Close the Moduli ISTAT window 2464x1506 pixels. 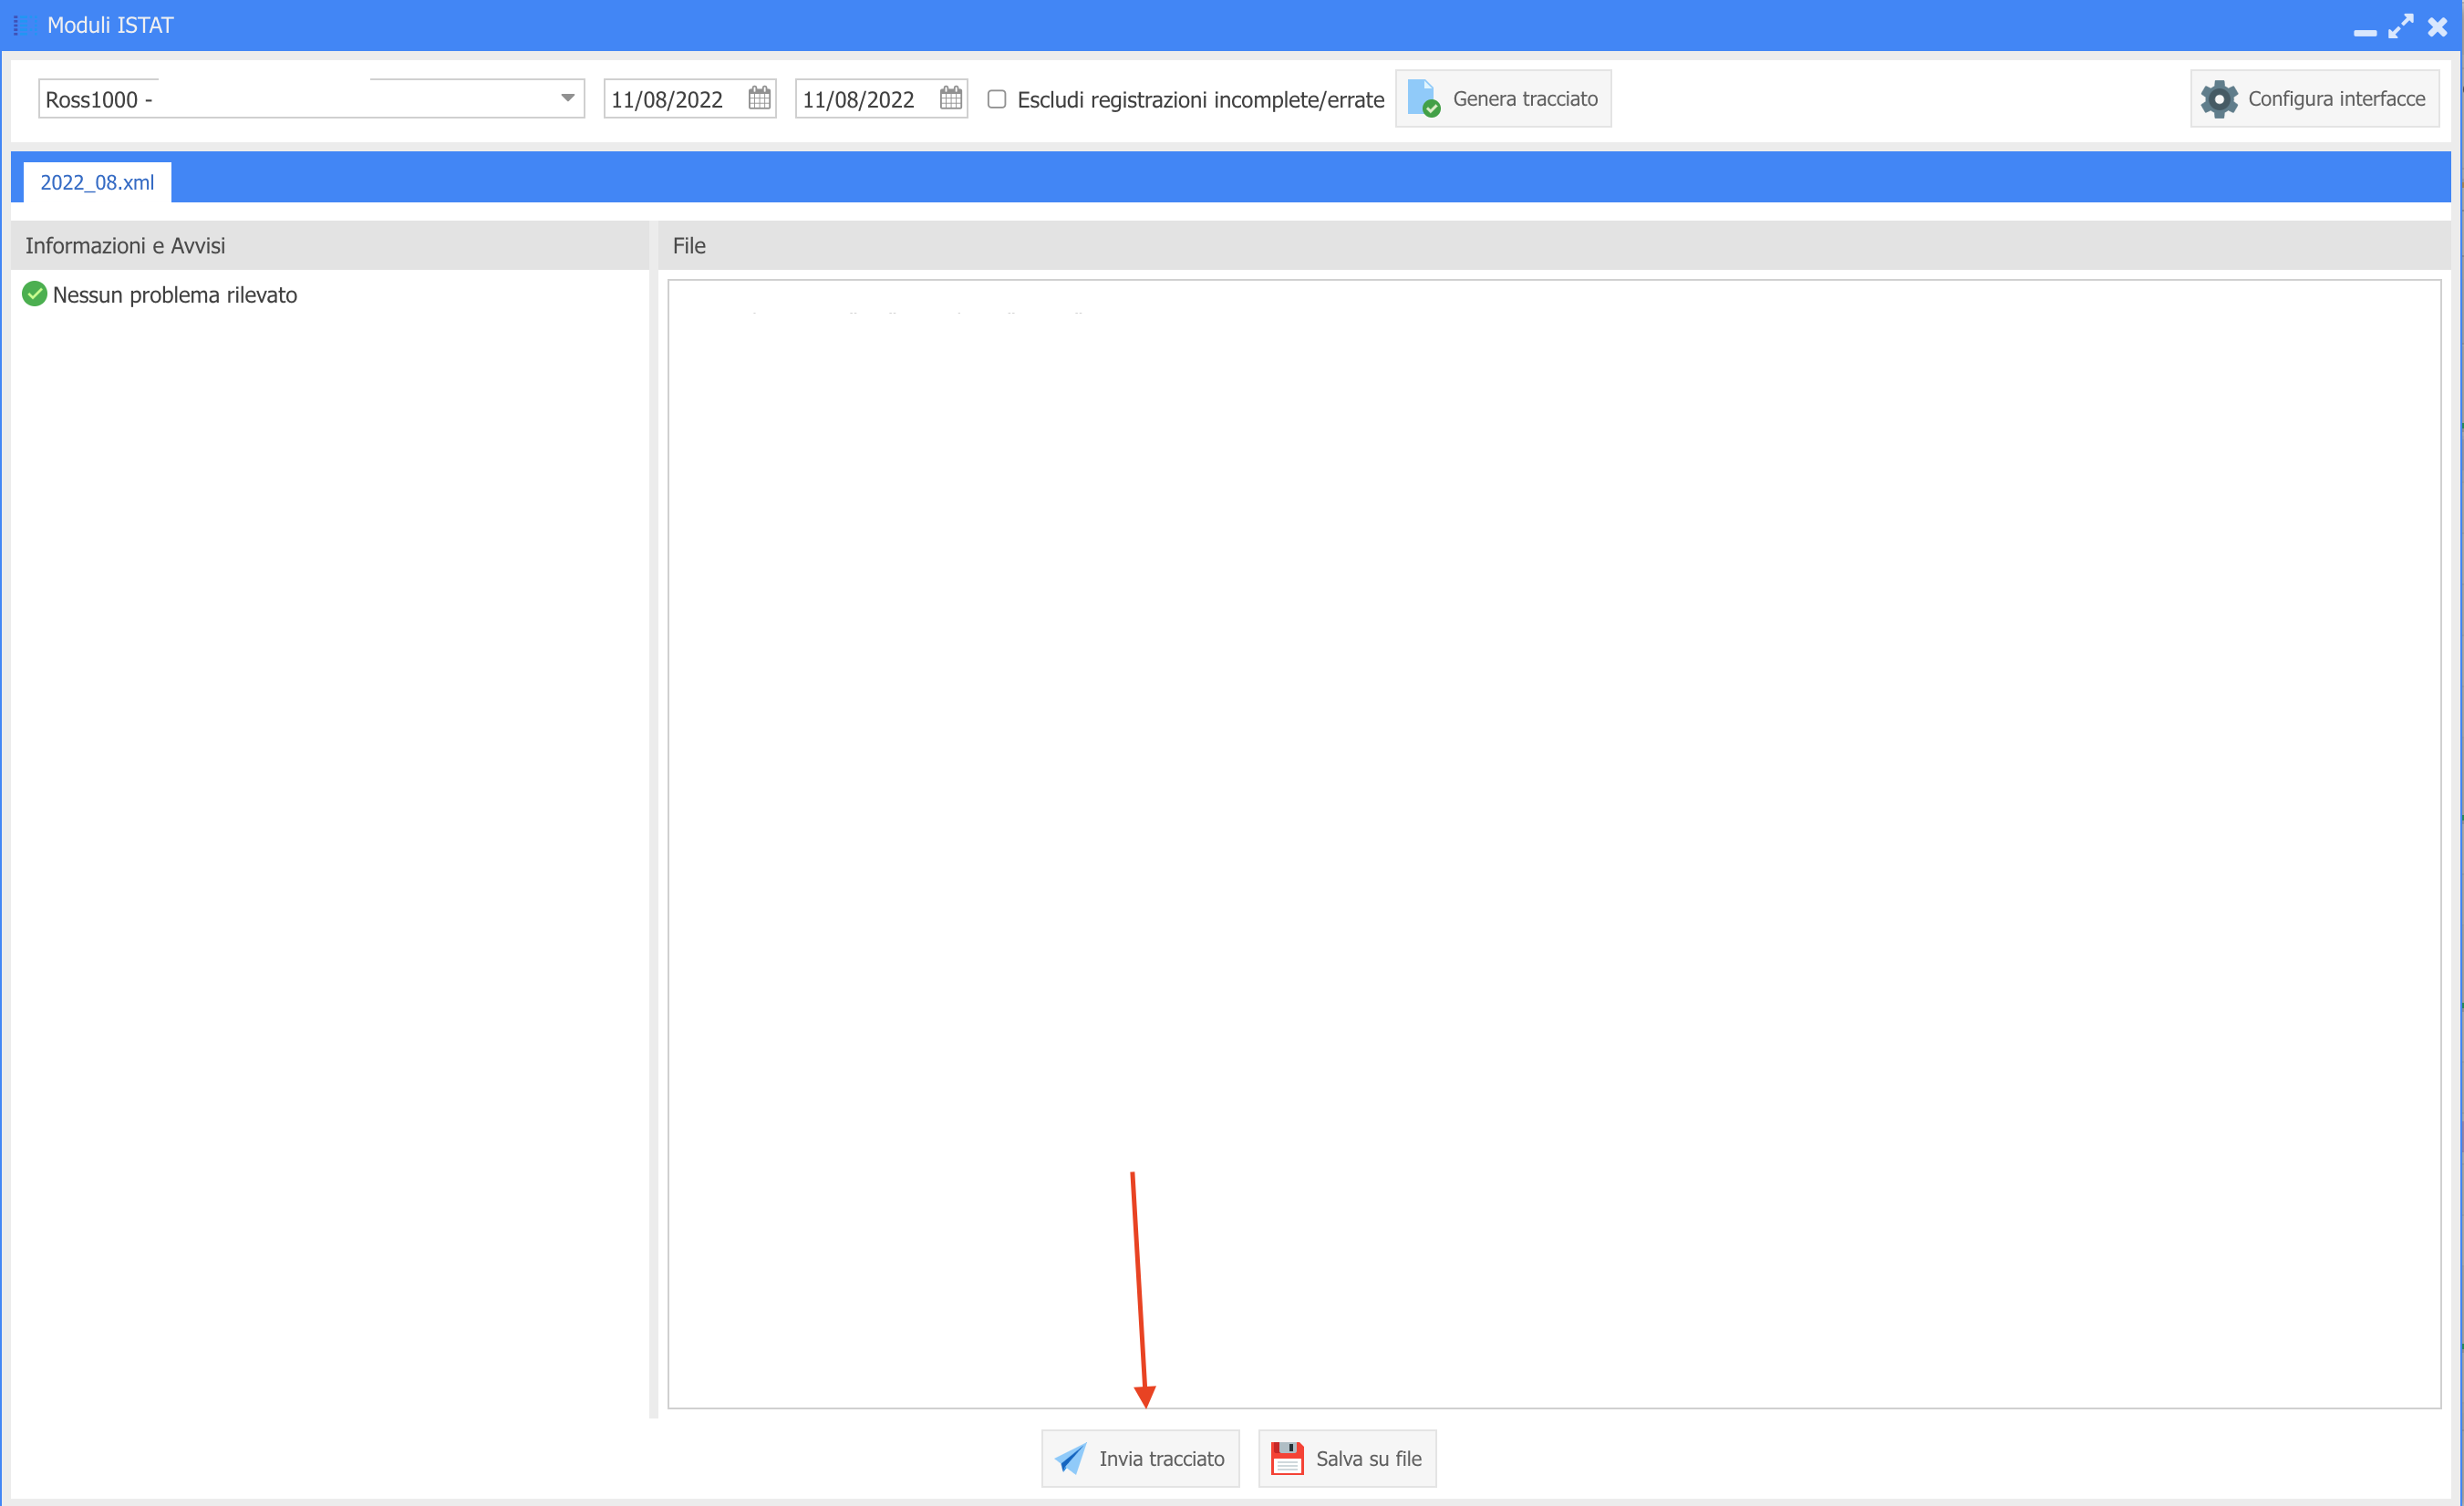click(x=2437, y=26)
